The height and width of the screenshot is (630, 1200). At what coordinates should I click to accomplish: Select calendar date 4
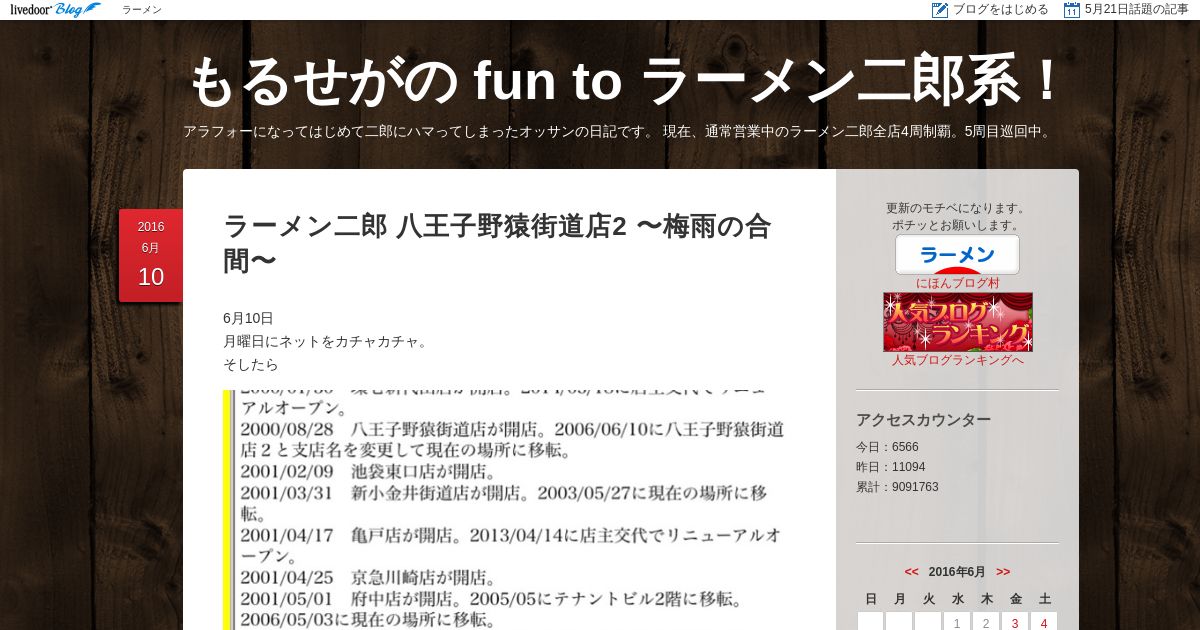[x=1044, y=624]
